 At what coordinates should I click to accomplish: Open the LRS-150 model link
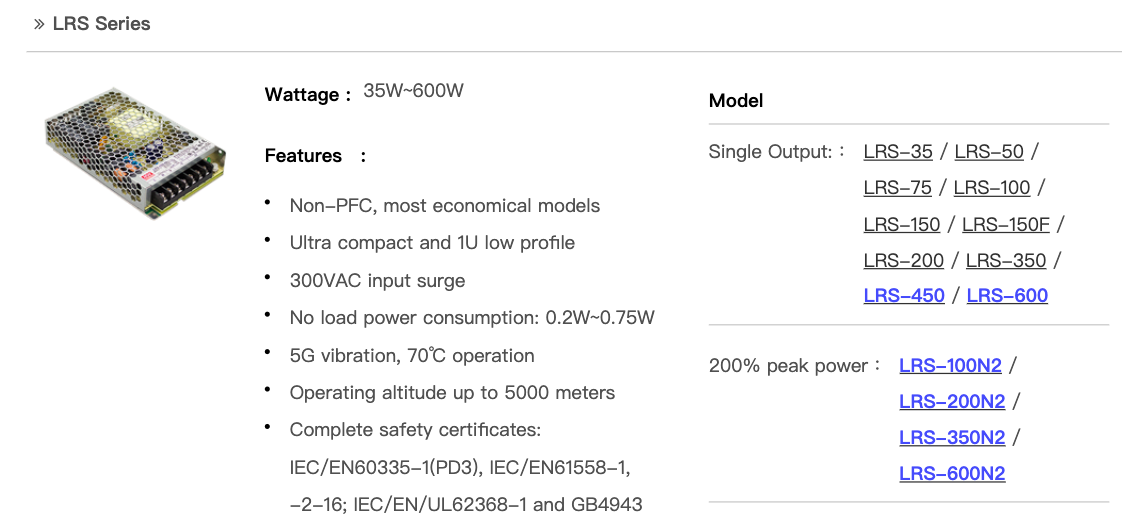902,224
